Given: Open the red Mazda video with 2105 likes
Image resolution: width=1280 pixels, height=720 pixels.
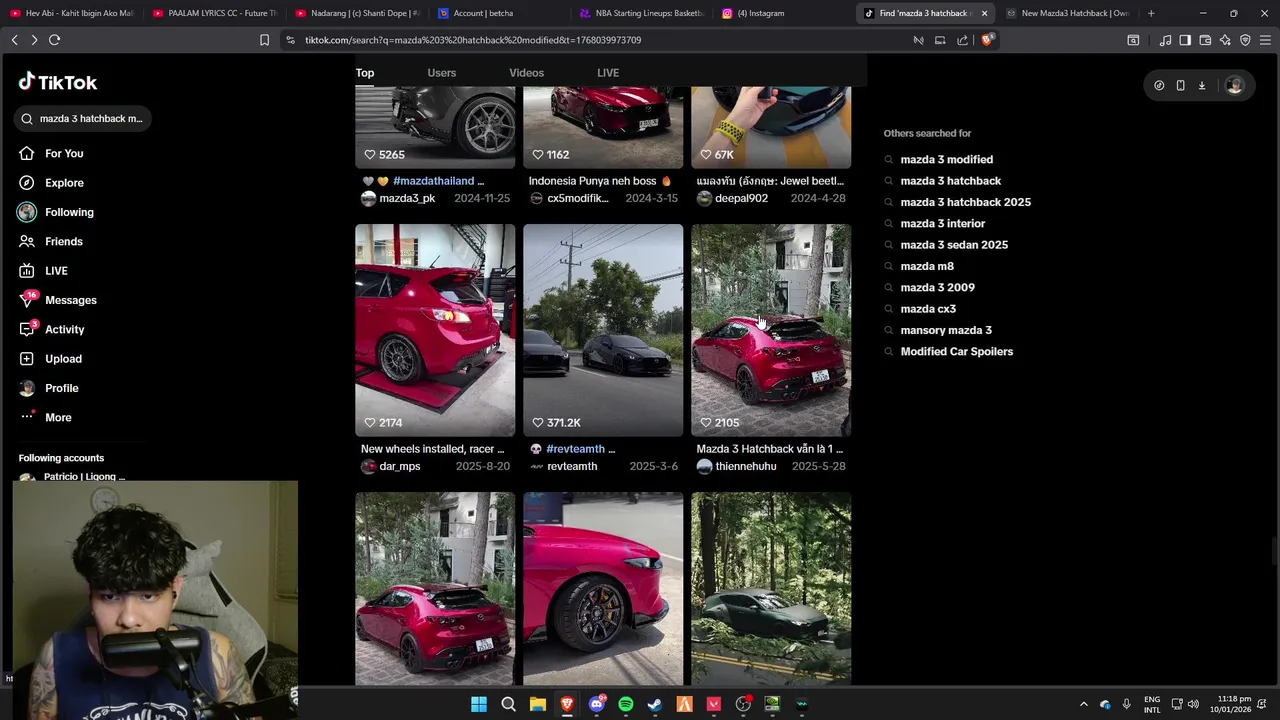Looking at the screenshot, I should coord(771,330).
